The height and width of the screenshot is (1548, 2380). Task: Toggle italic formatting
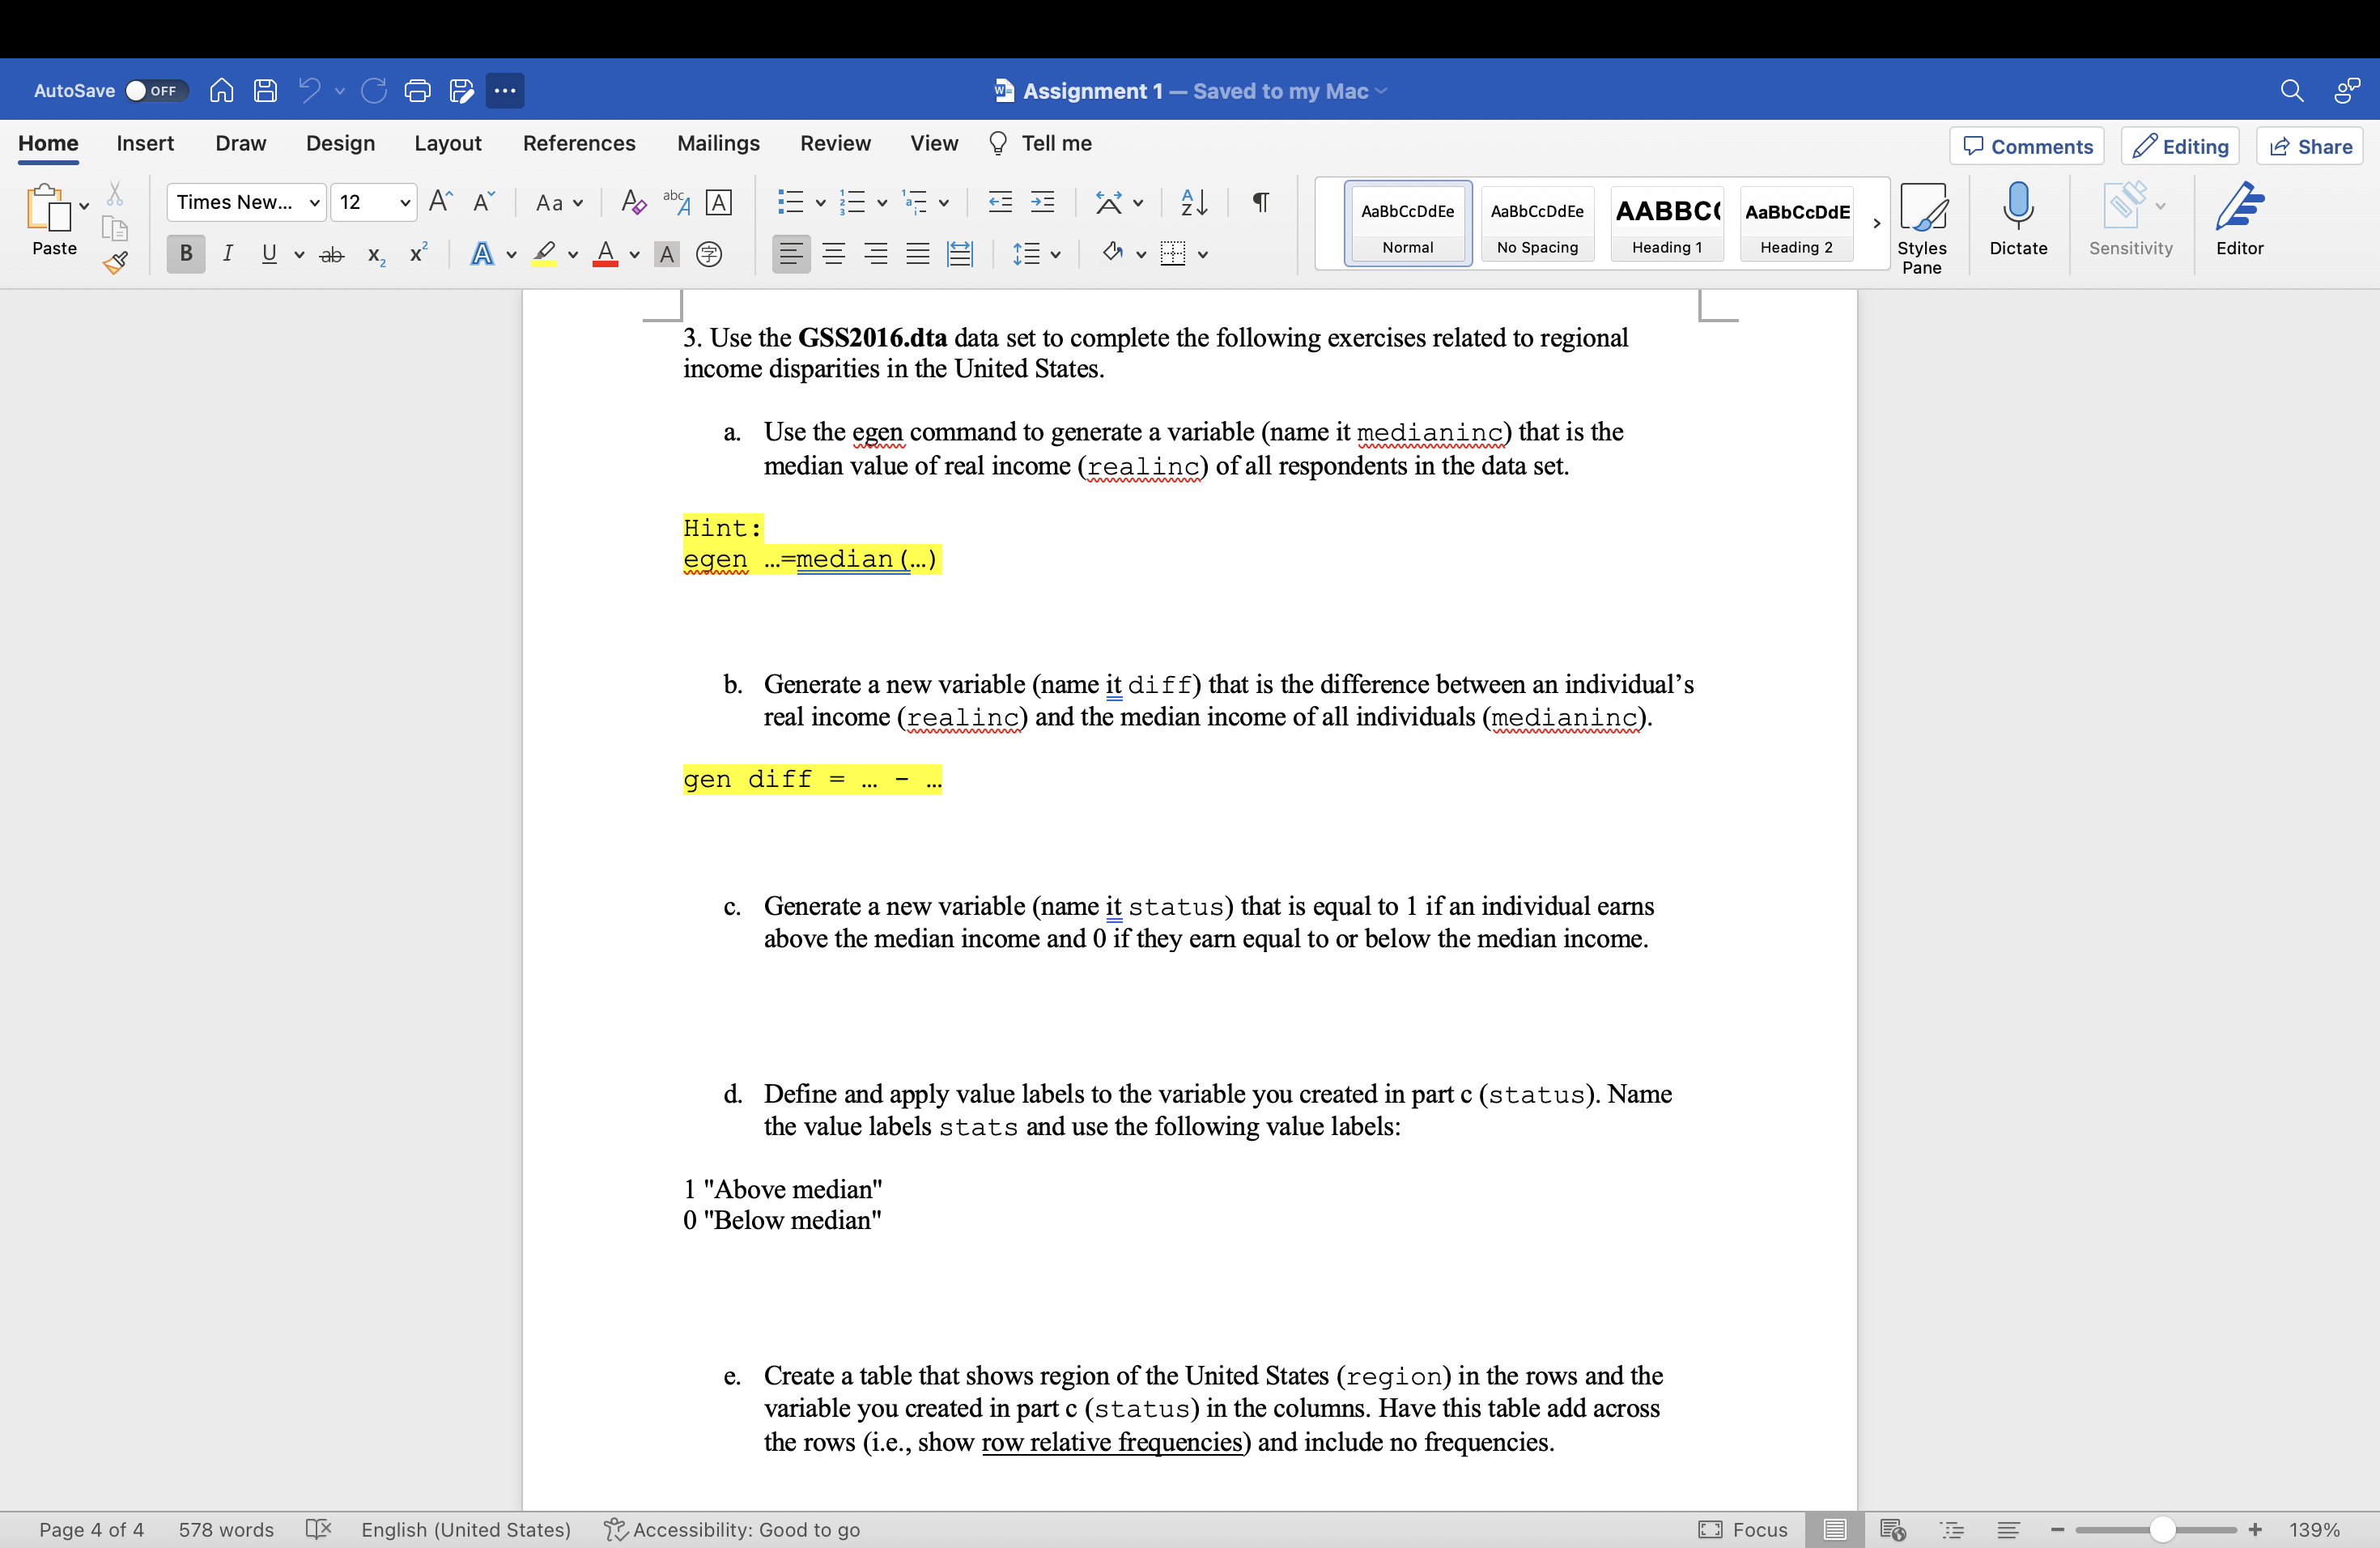228,254
